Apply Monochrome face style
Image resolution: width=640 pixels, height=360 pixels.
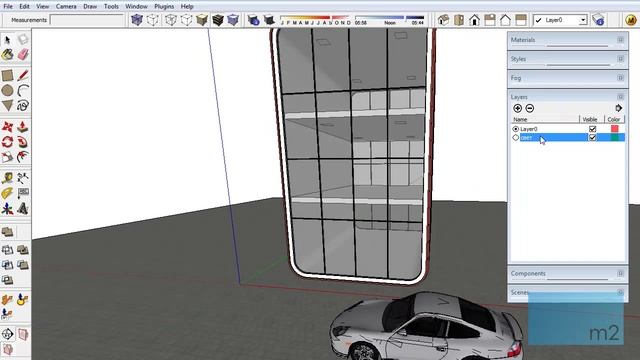click(x=233, y=20)
